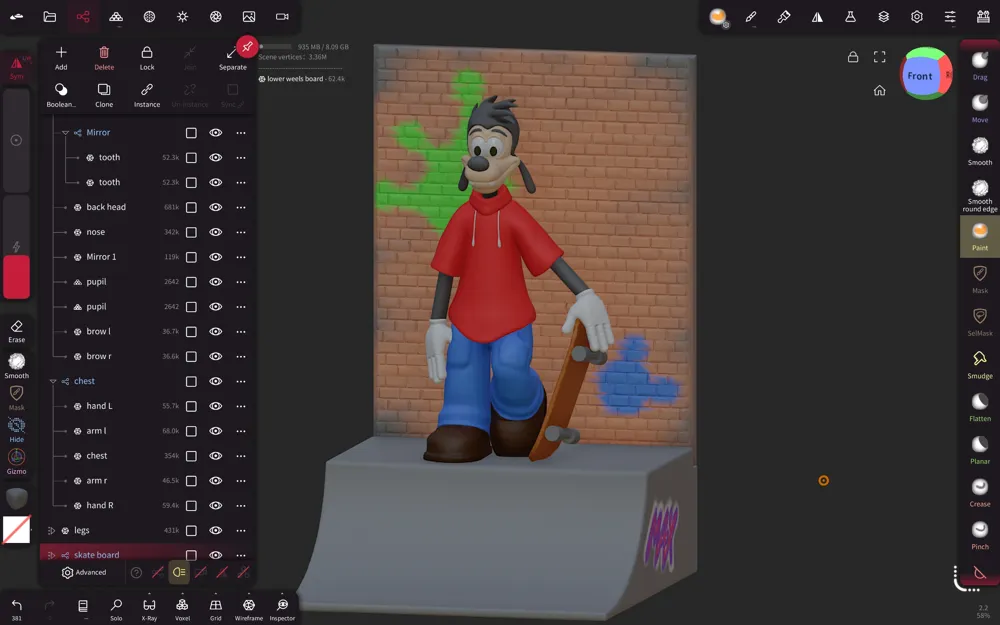Open options menu for nose
Screen dimensions: 1000x625
point(240,232)
